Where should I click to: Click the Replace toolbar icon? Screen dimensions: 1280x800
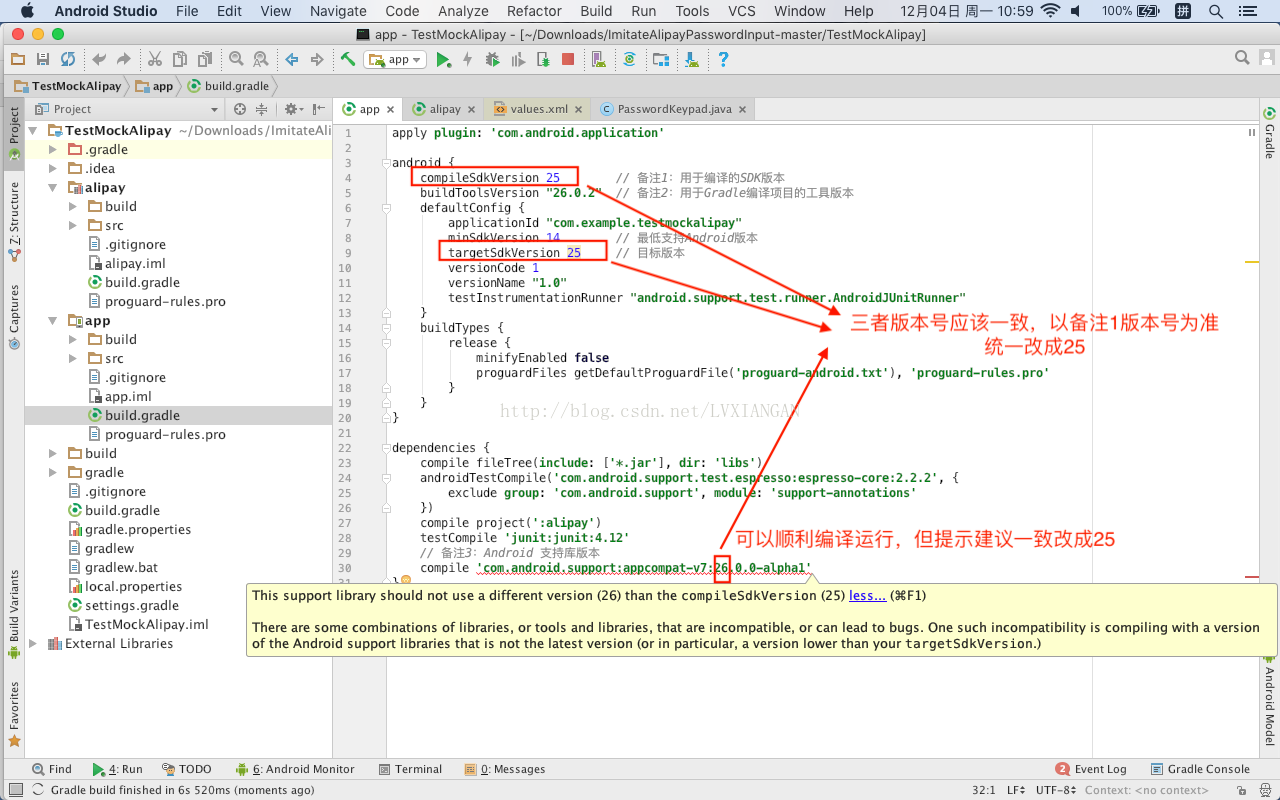[261, 60]
